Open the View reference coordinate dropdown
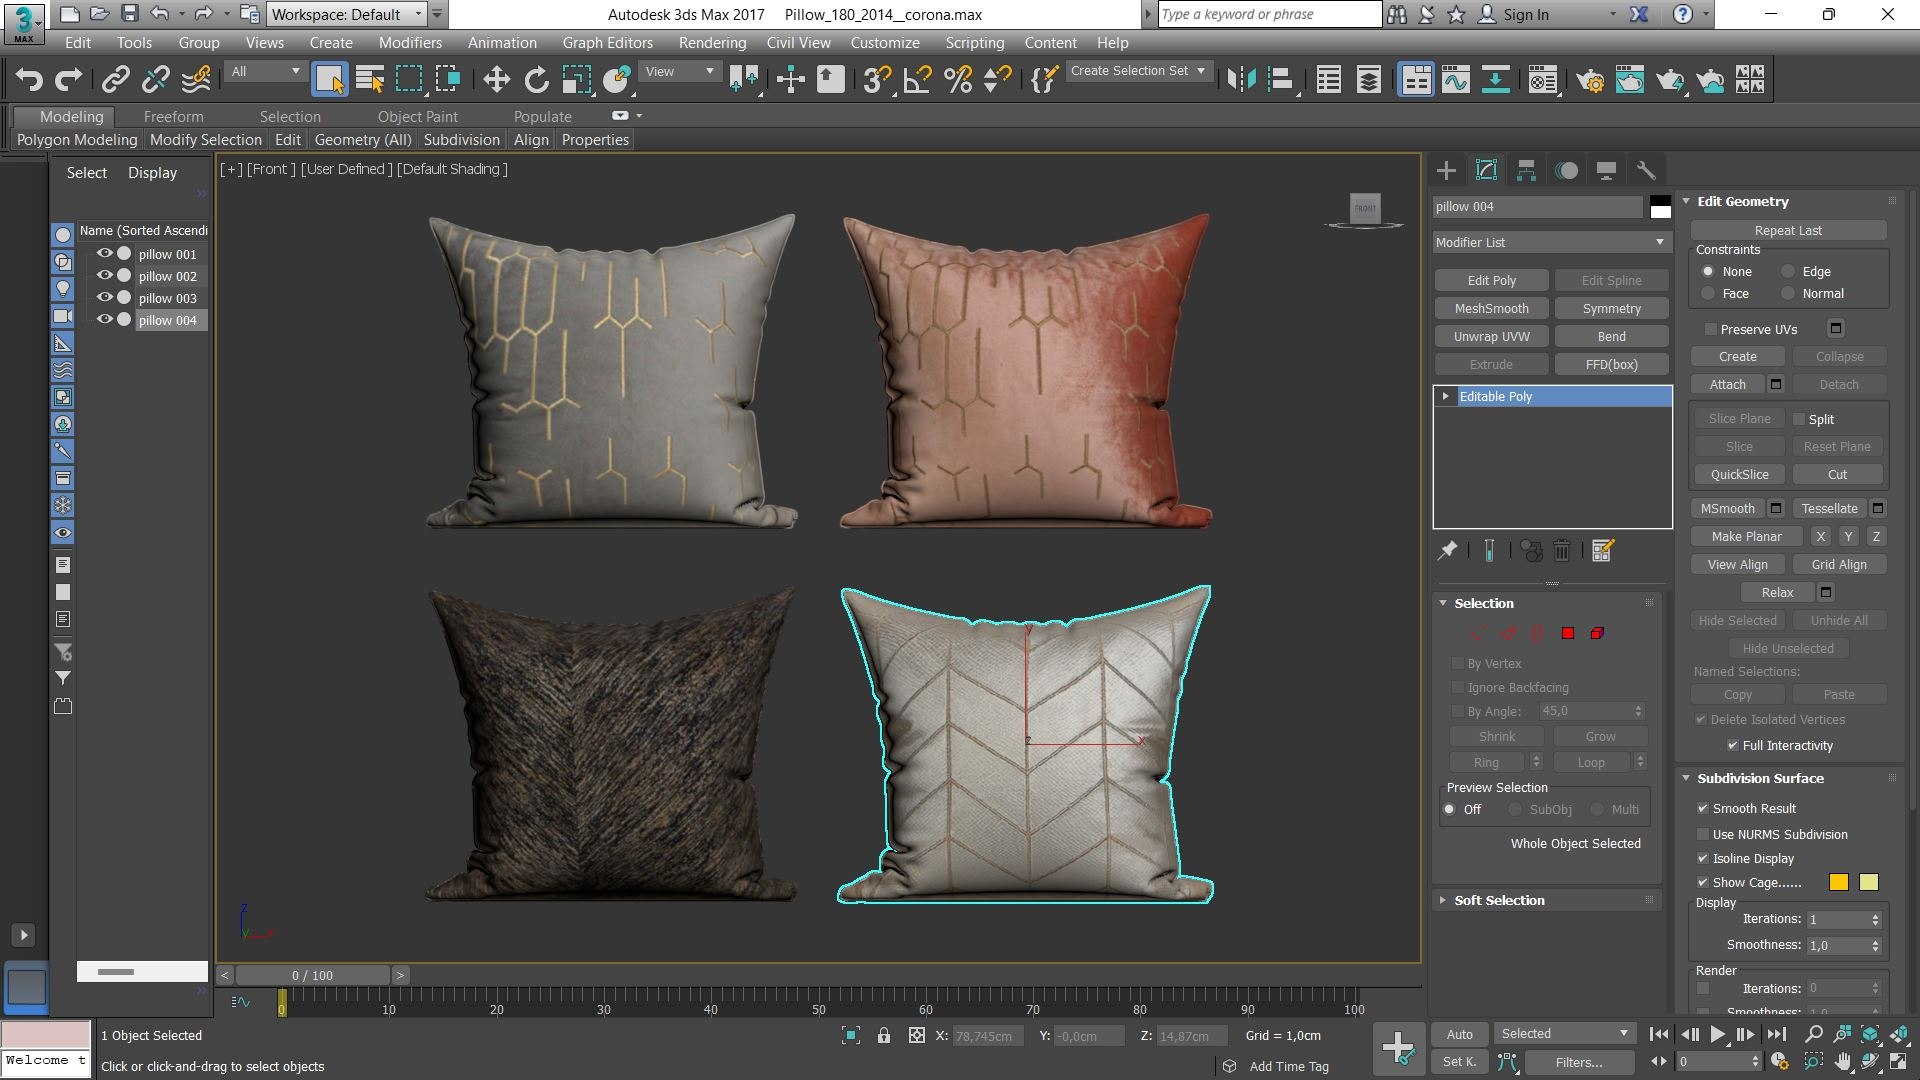The height and width of the screenshot is (1080, 1920). click(x=681, y=72)
